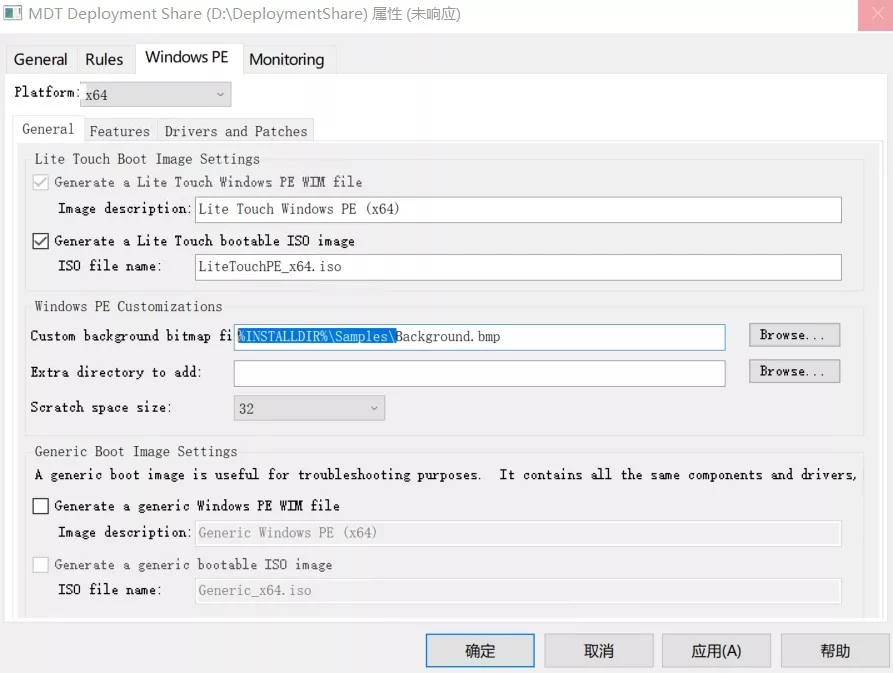Browse for an extra directory to add

(794, 371)
